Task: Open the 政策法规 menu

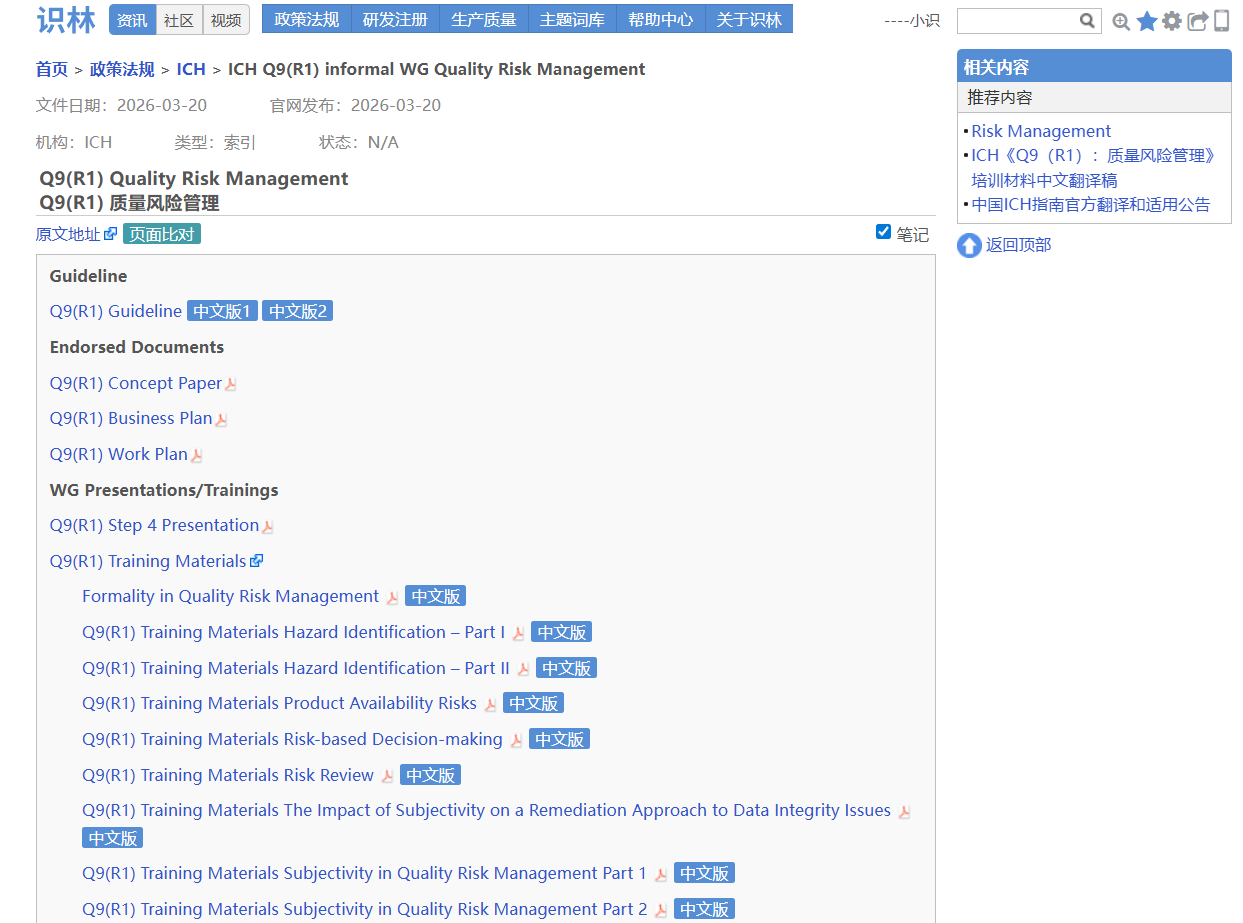Action: coord(307,20)
